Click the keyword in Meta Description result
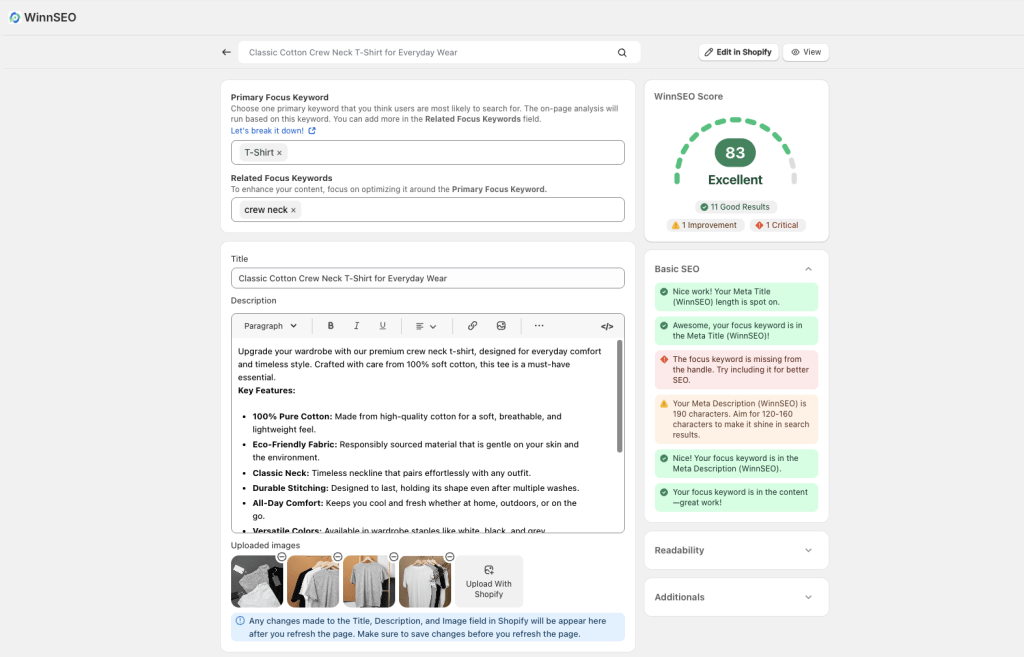 [x=736, y=464]
